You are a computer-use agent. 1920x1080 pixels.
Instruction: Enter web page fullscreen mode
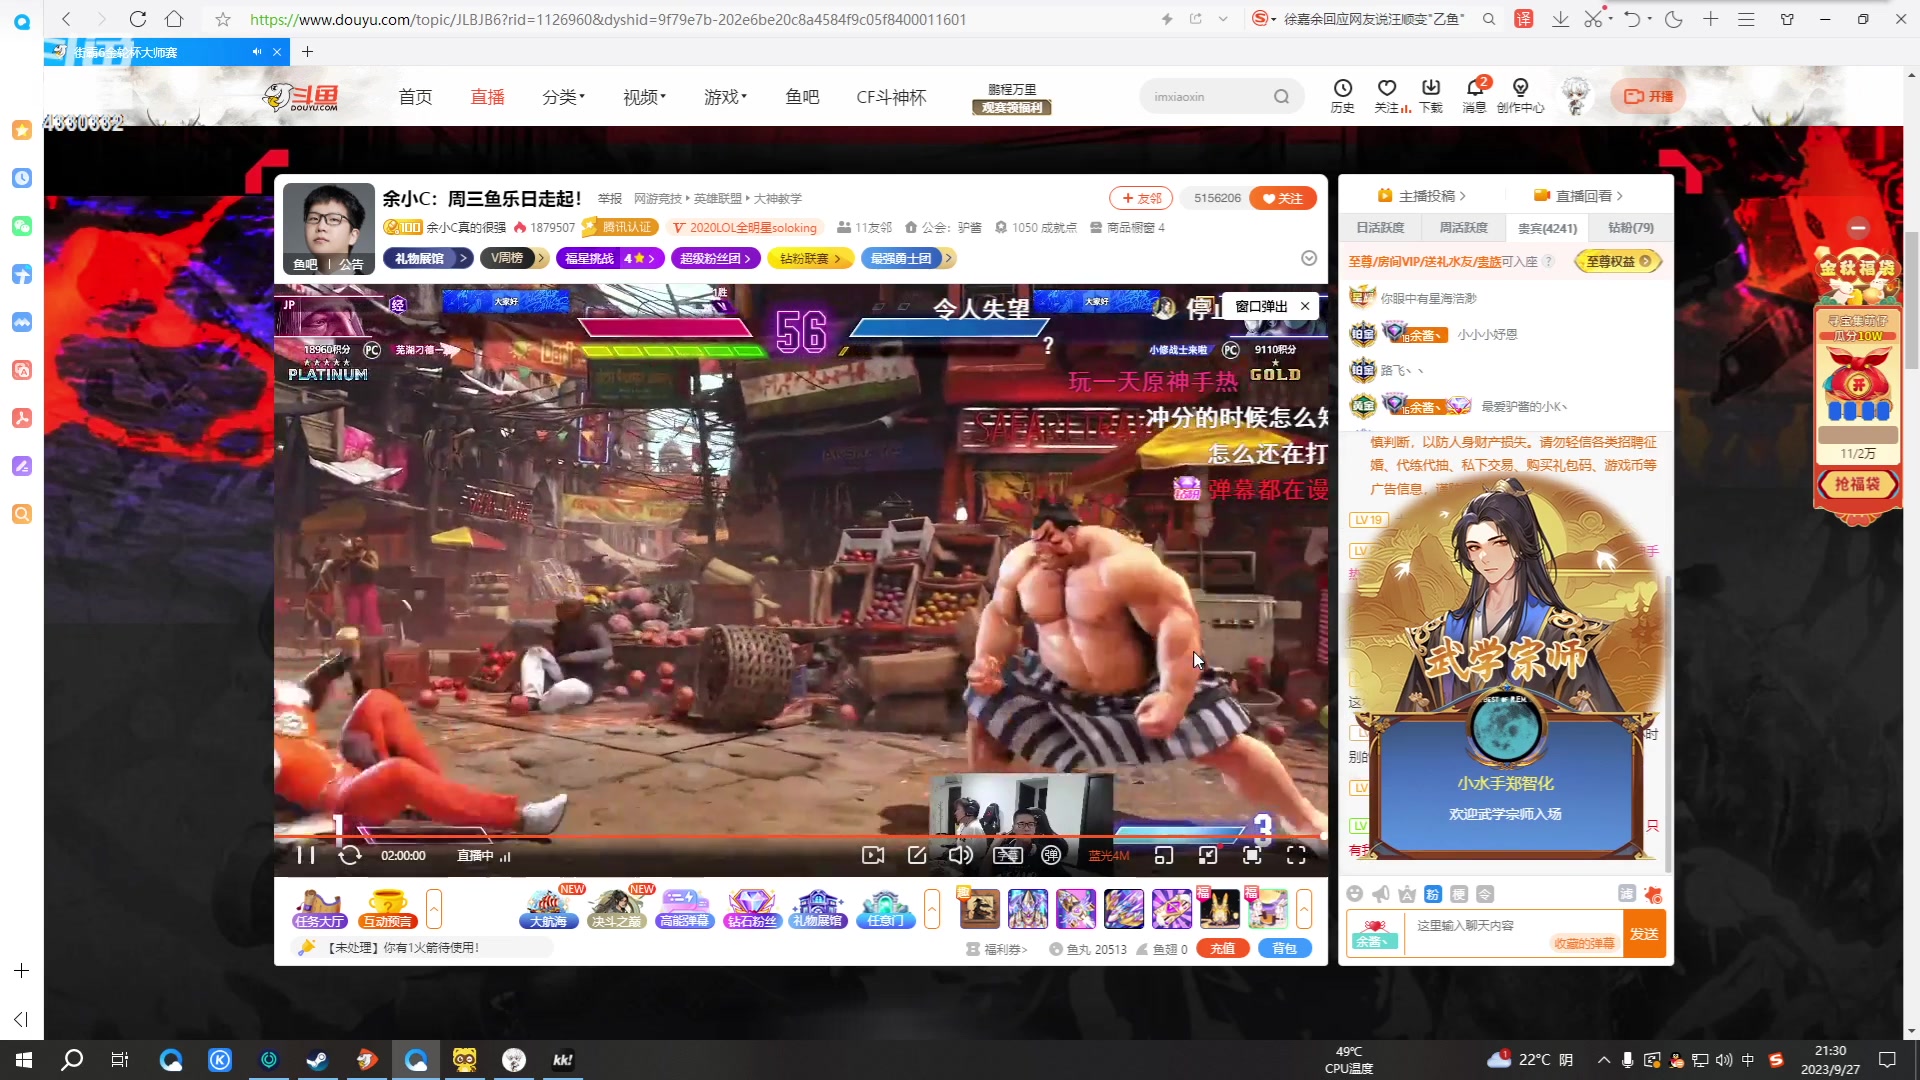coord(1252,855)
